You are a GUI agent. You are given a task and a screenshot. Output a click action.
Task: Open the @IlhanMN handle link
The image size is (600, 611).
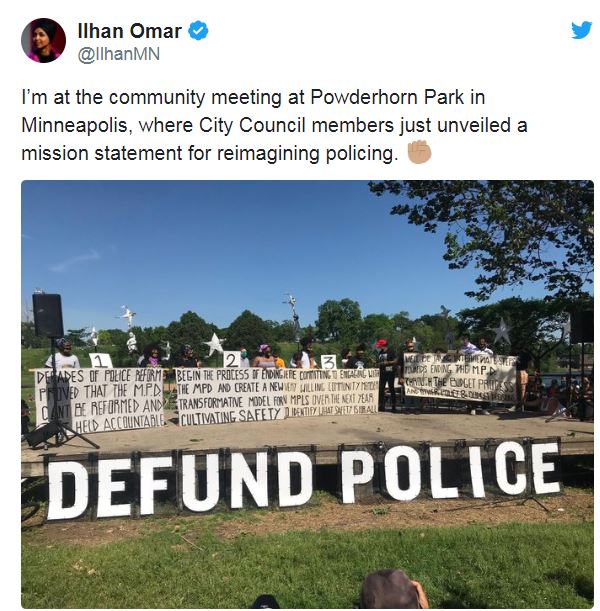119,54
